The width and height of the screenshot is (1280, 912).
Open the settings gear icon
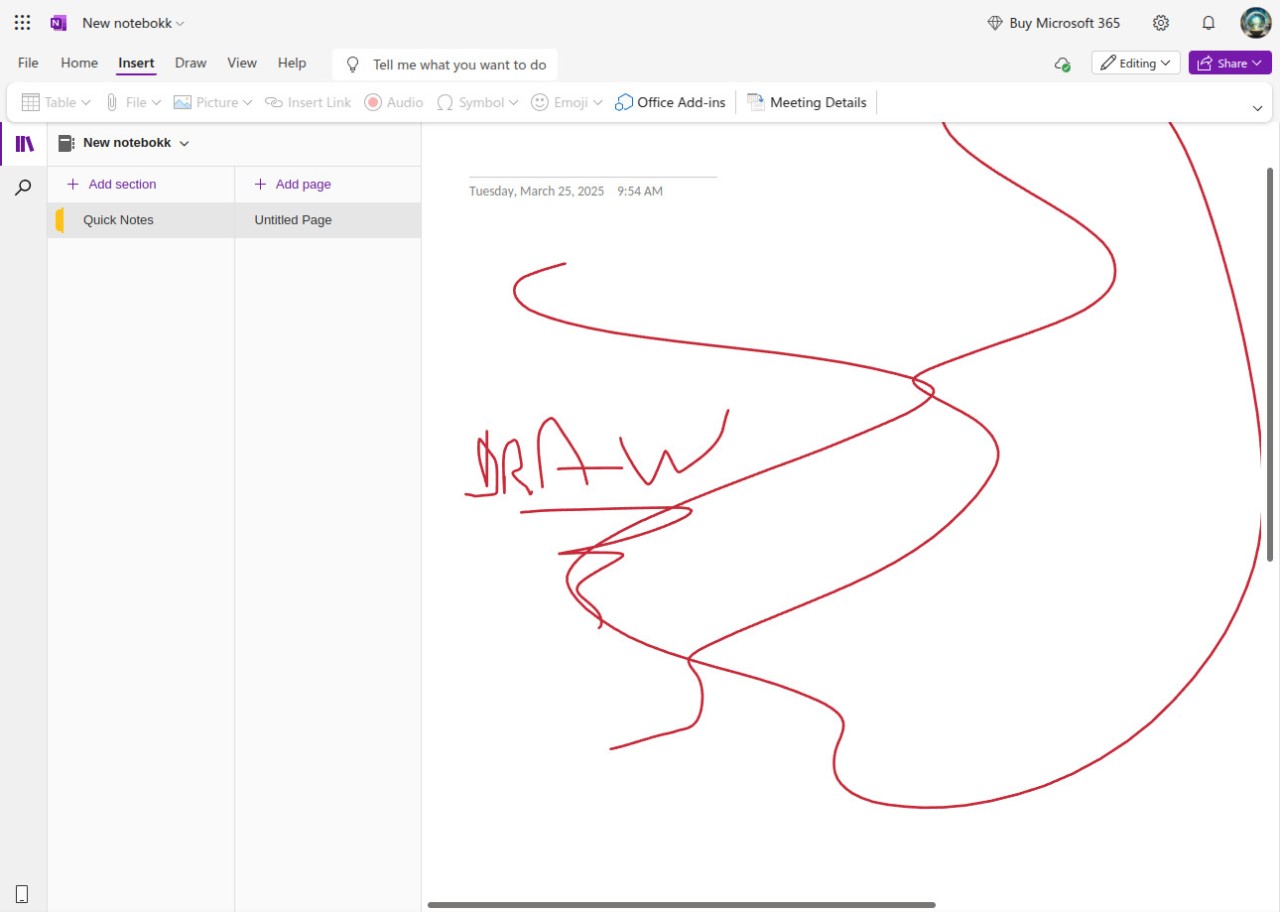pos(1161,23)
